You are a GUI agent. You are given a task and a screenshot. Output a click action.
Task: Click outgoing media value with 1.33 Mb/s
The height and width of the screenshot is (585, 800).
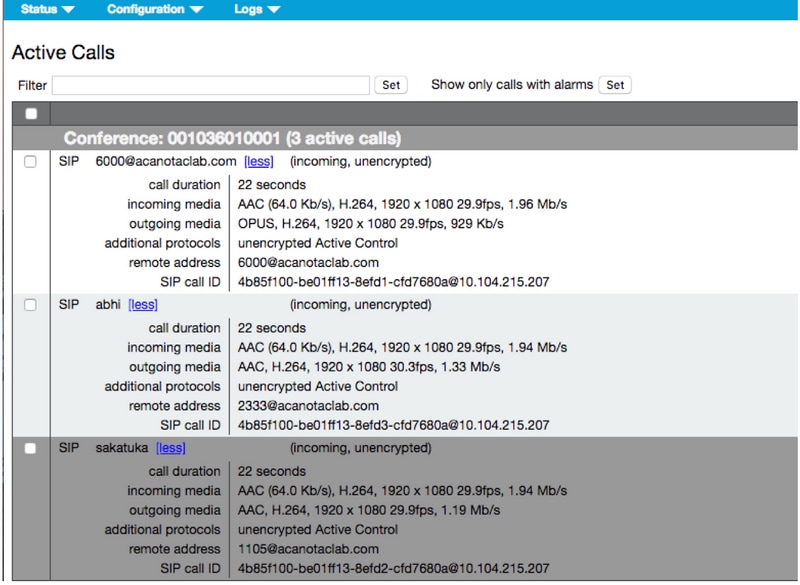pos(369,367)
